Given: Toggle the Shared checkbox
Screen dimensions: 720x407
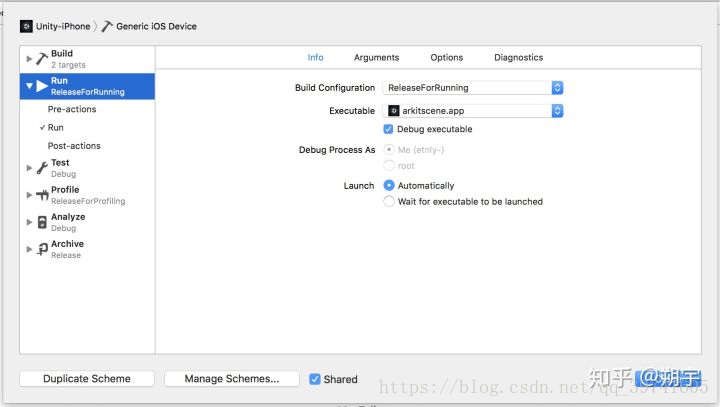Looking at the screenshot, I should point(315,379).
